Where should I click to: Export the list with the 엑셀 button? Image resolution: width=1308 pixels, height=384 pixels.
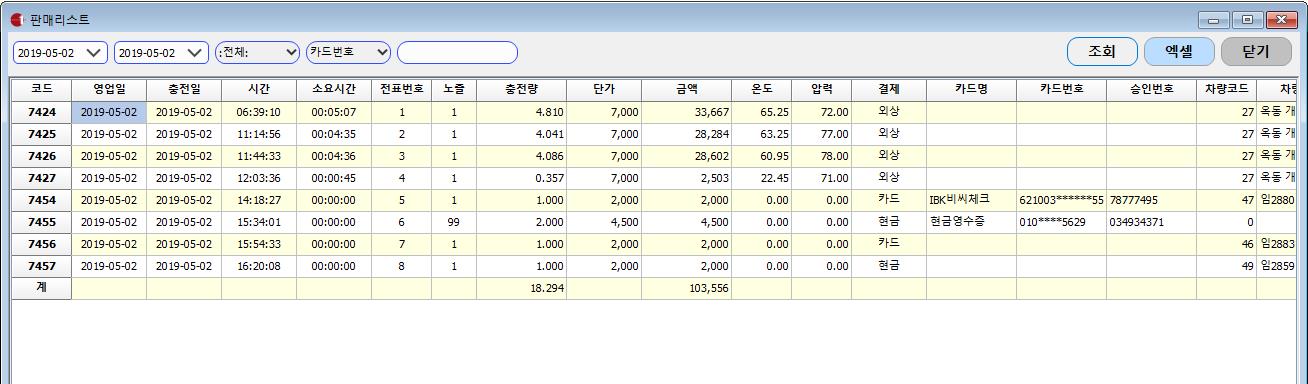1179,52
